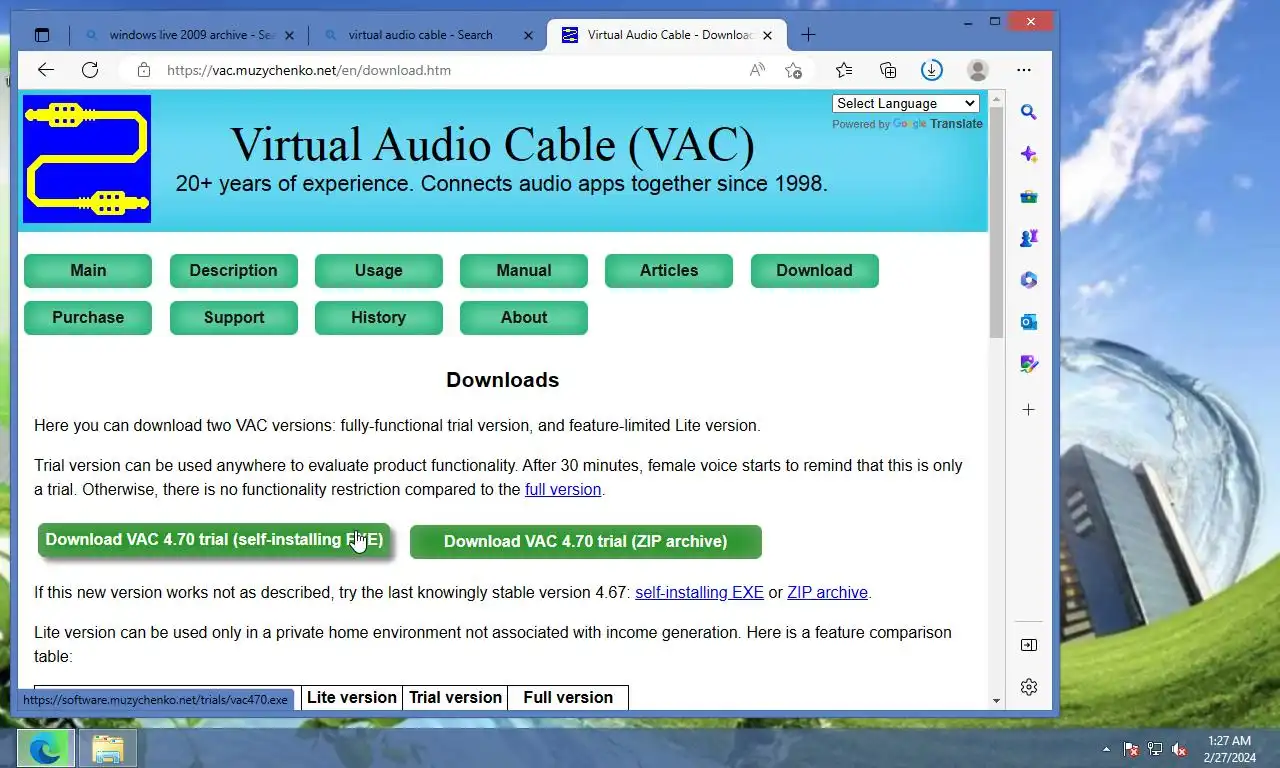Open Edge Settings and more menu

(x=1024, y=70)
